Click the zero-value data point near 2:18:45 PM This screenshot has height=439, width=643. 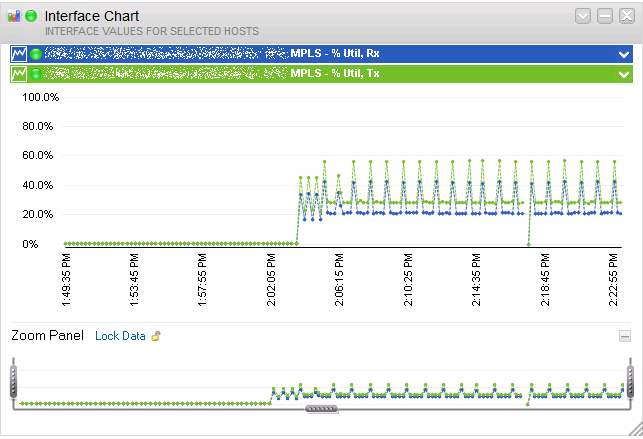529,245
